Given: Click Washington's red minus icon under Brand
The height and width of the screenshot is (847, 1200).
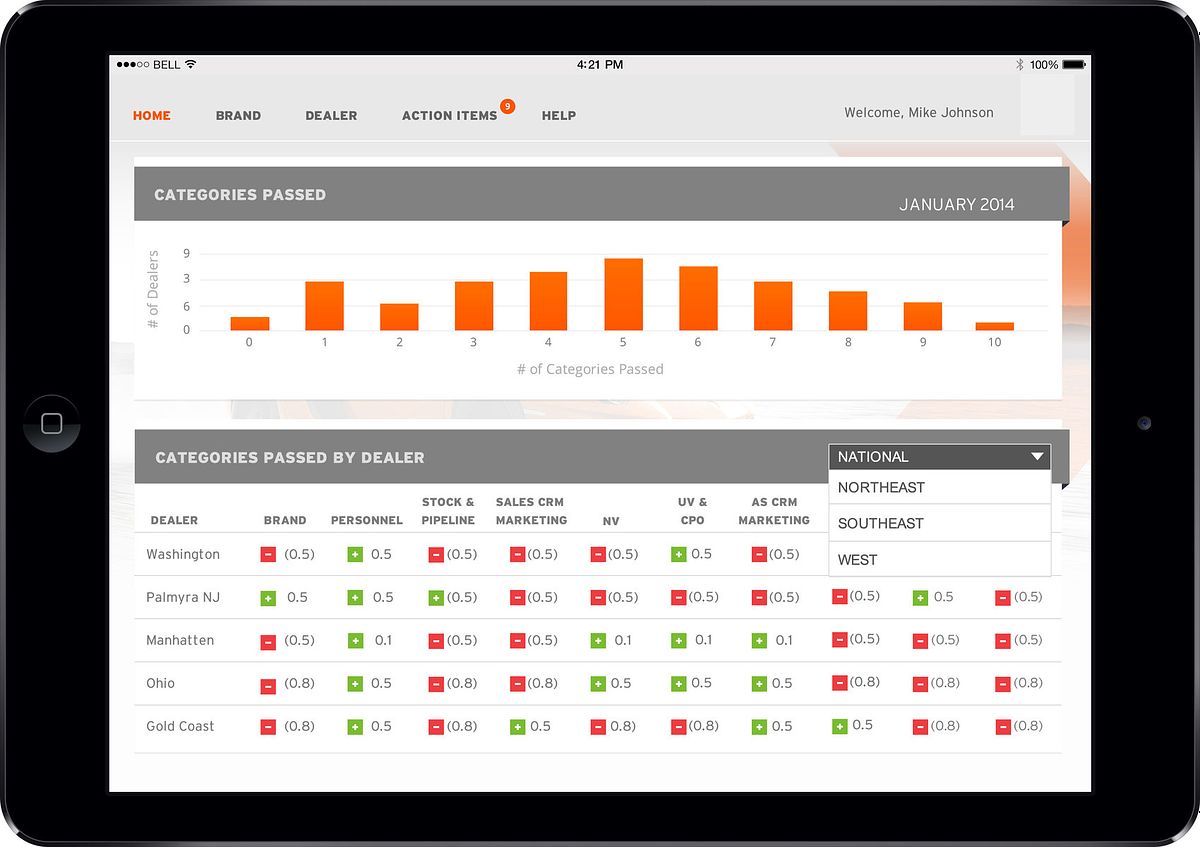Looking at the screenshot, I should click(268, 555).
